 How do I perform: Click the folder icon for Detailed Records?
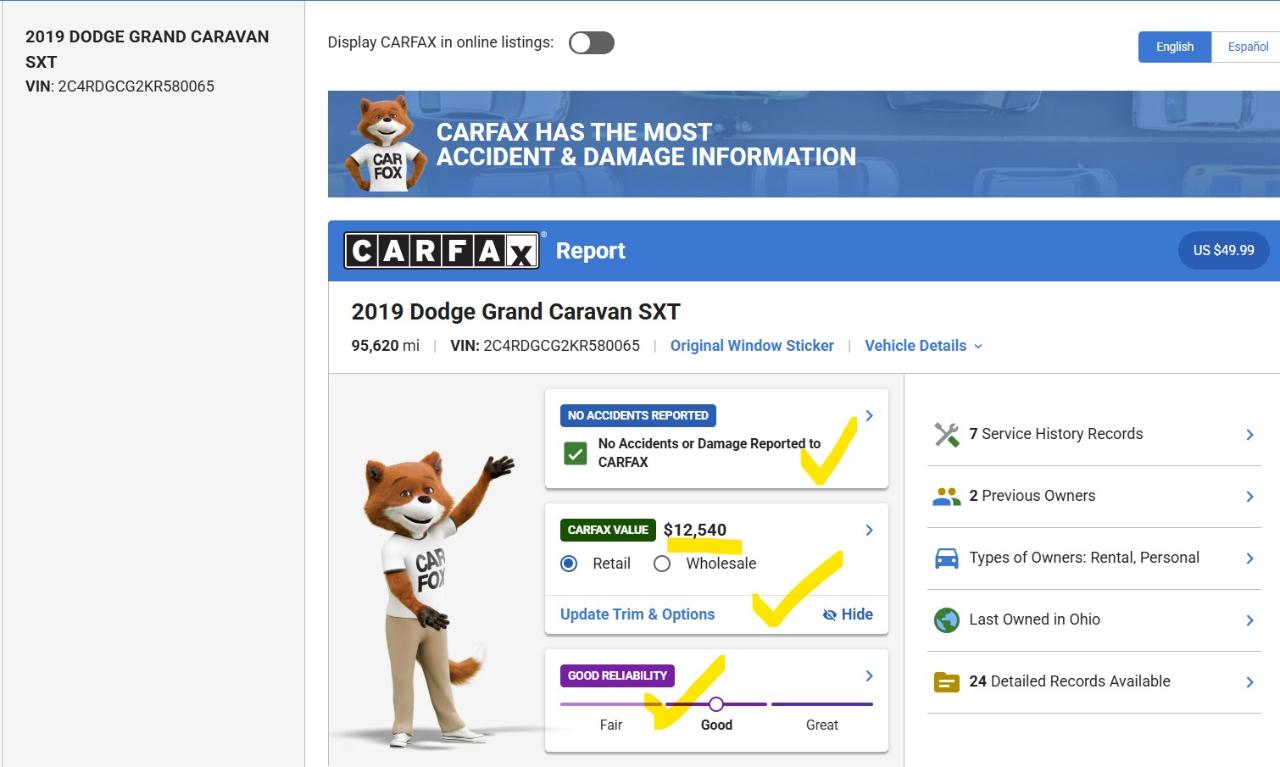[x=946, y=682]
